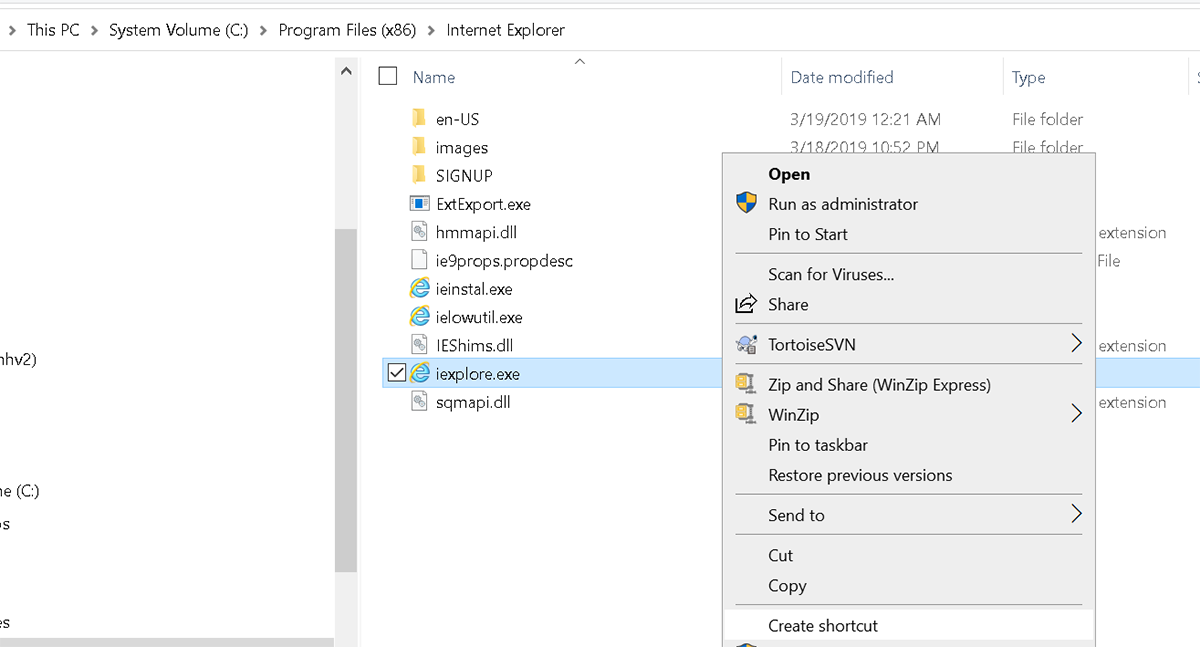Sort by the Type column header

click(1028, 77)
